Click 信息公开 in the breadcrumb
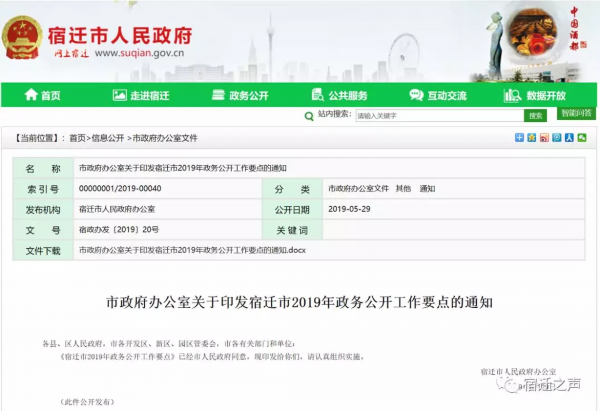The height and width of the screenshot is (411, 600). 107,138
